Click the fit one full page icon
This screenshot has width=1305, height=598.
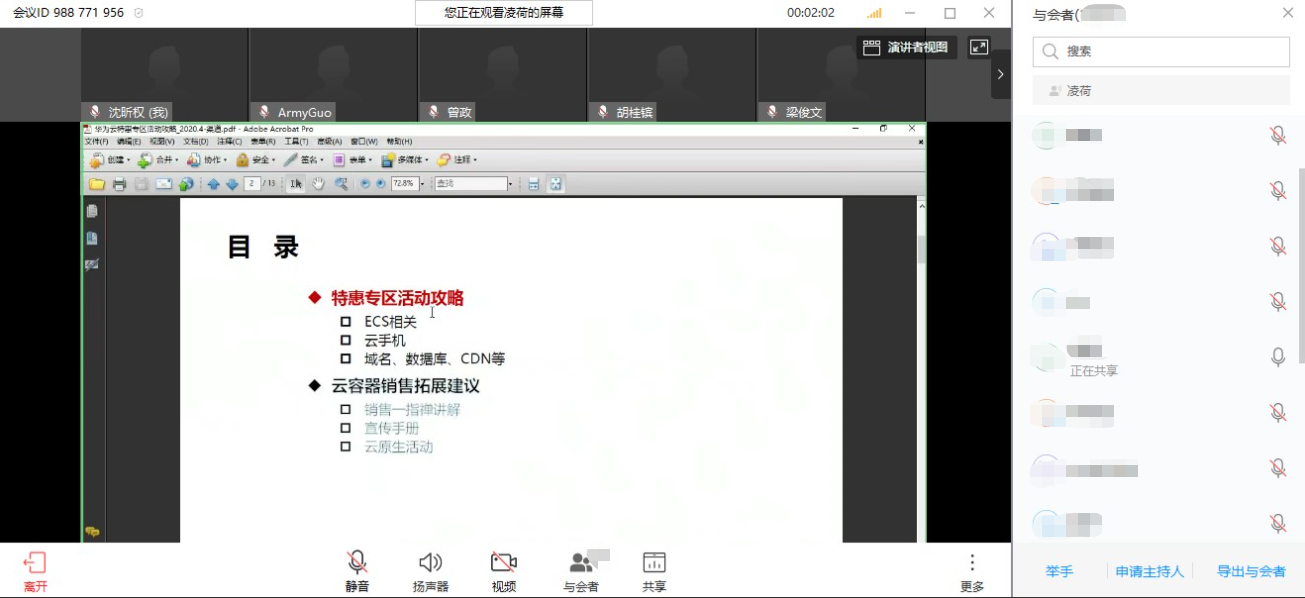556,184
